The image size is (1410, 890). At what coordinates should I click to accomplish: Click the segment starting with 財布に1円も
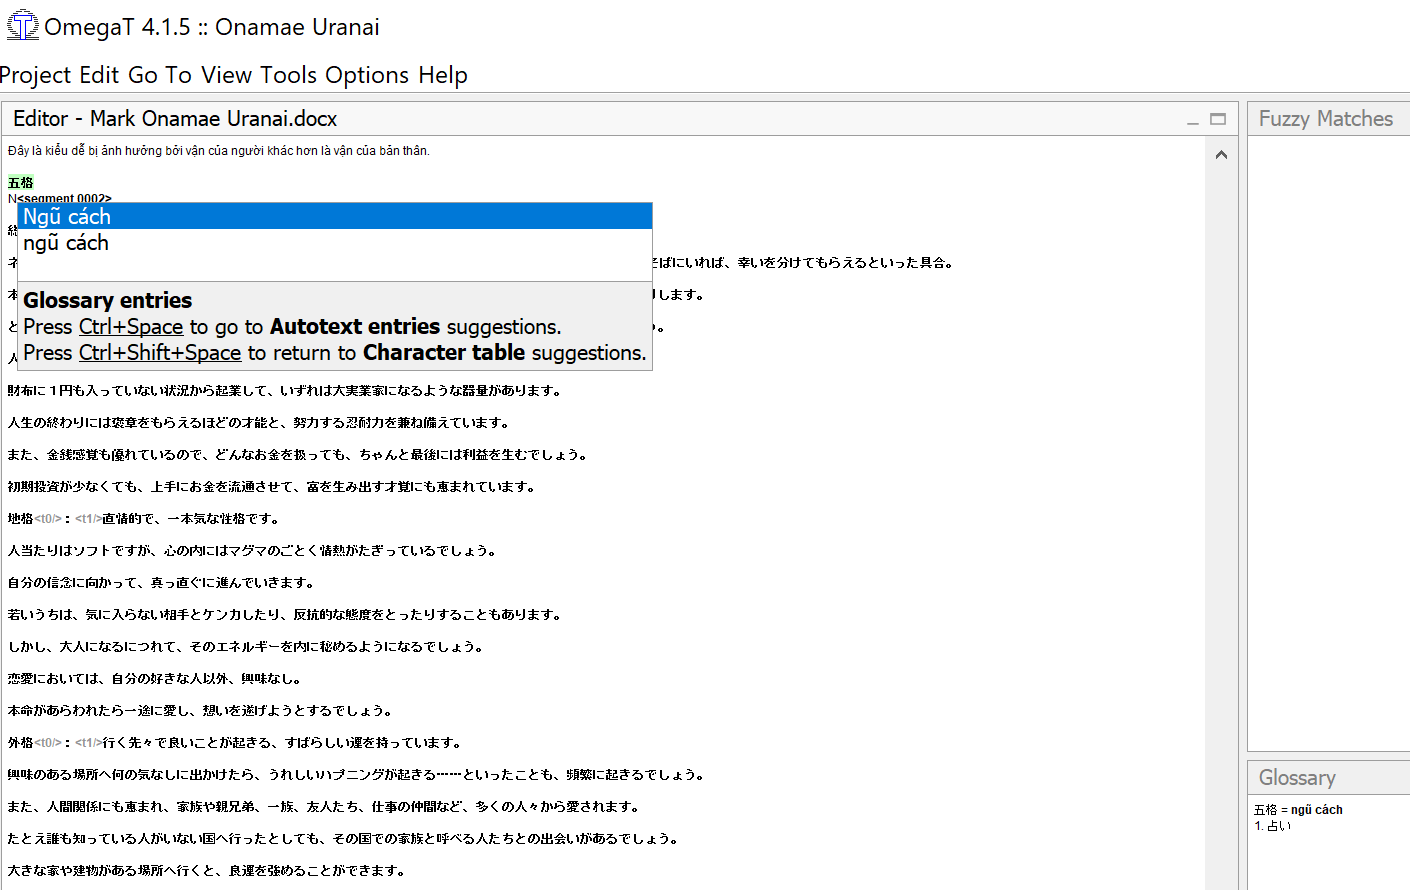[284, 391]
